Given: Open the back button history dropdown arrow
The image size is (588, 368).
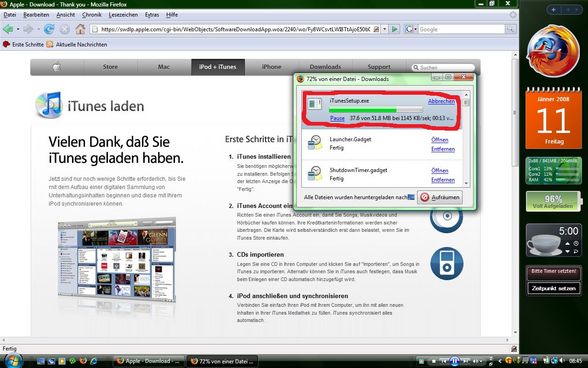Looking at the screenshot, I should click(x=18, y=29).
